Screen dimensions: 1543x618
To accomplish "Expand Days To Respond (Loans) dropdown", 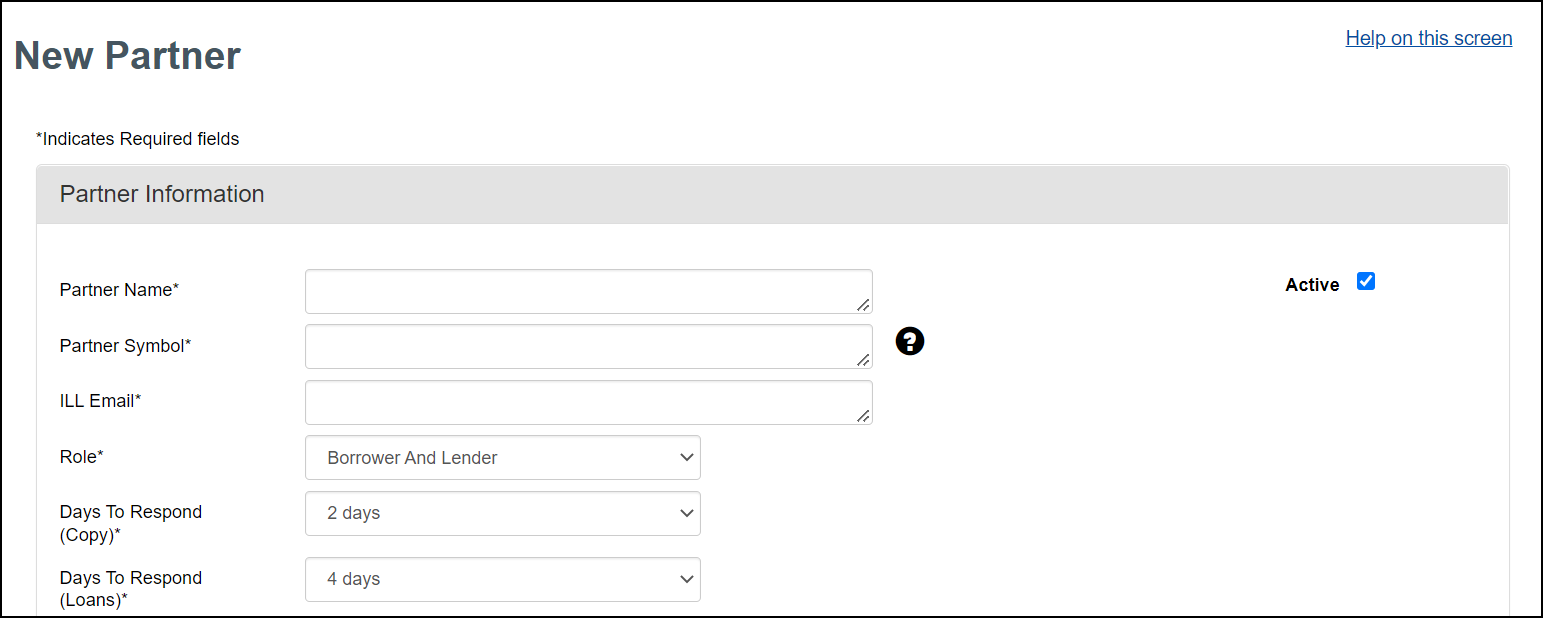I will click(503, 579).
